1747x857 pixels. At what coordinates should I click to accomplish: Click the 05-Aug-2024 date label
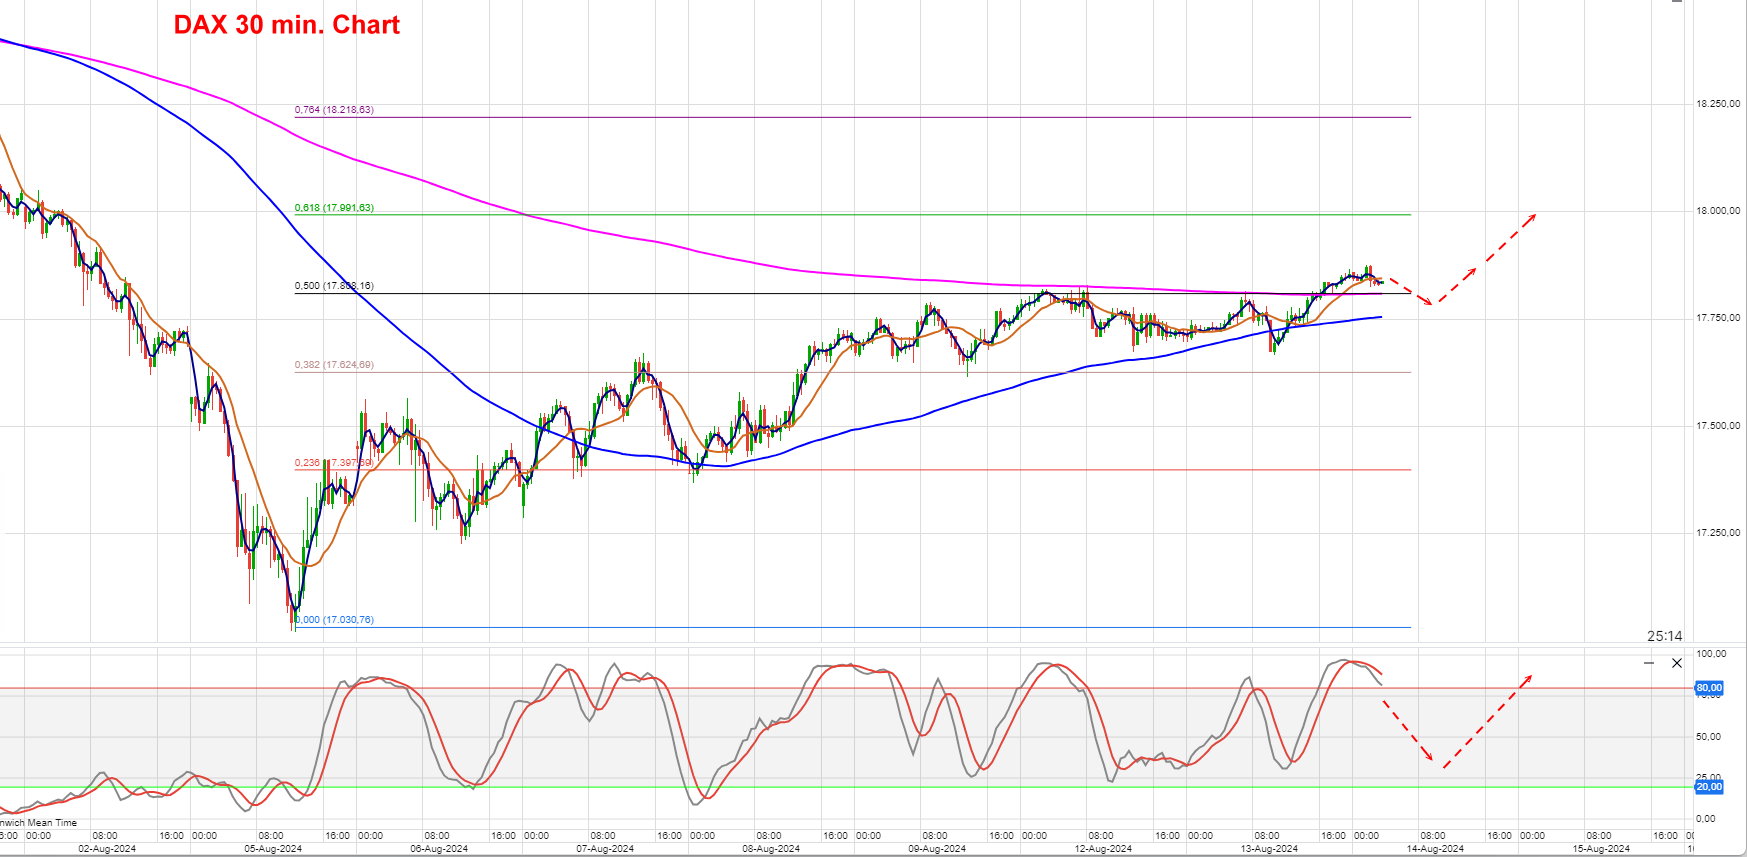coord(273,849)
